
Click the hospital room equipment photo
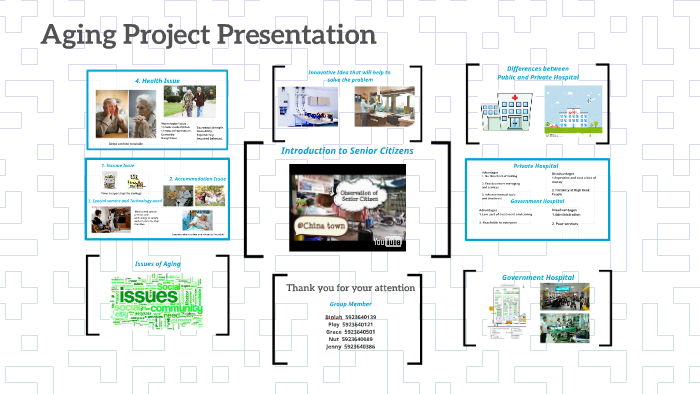308,107
